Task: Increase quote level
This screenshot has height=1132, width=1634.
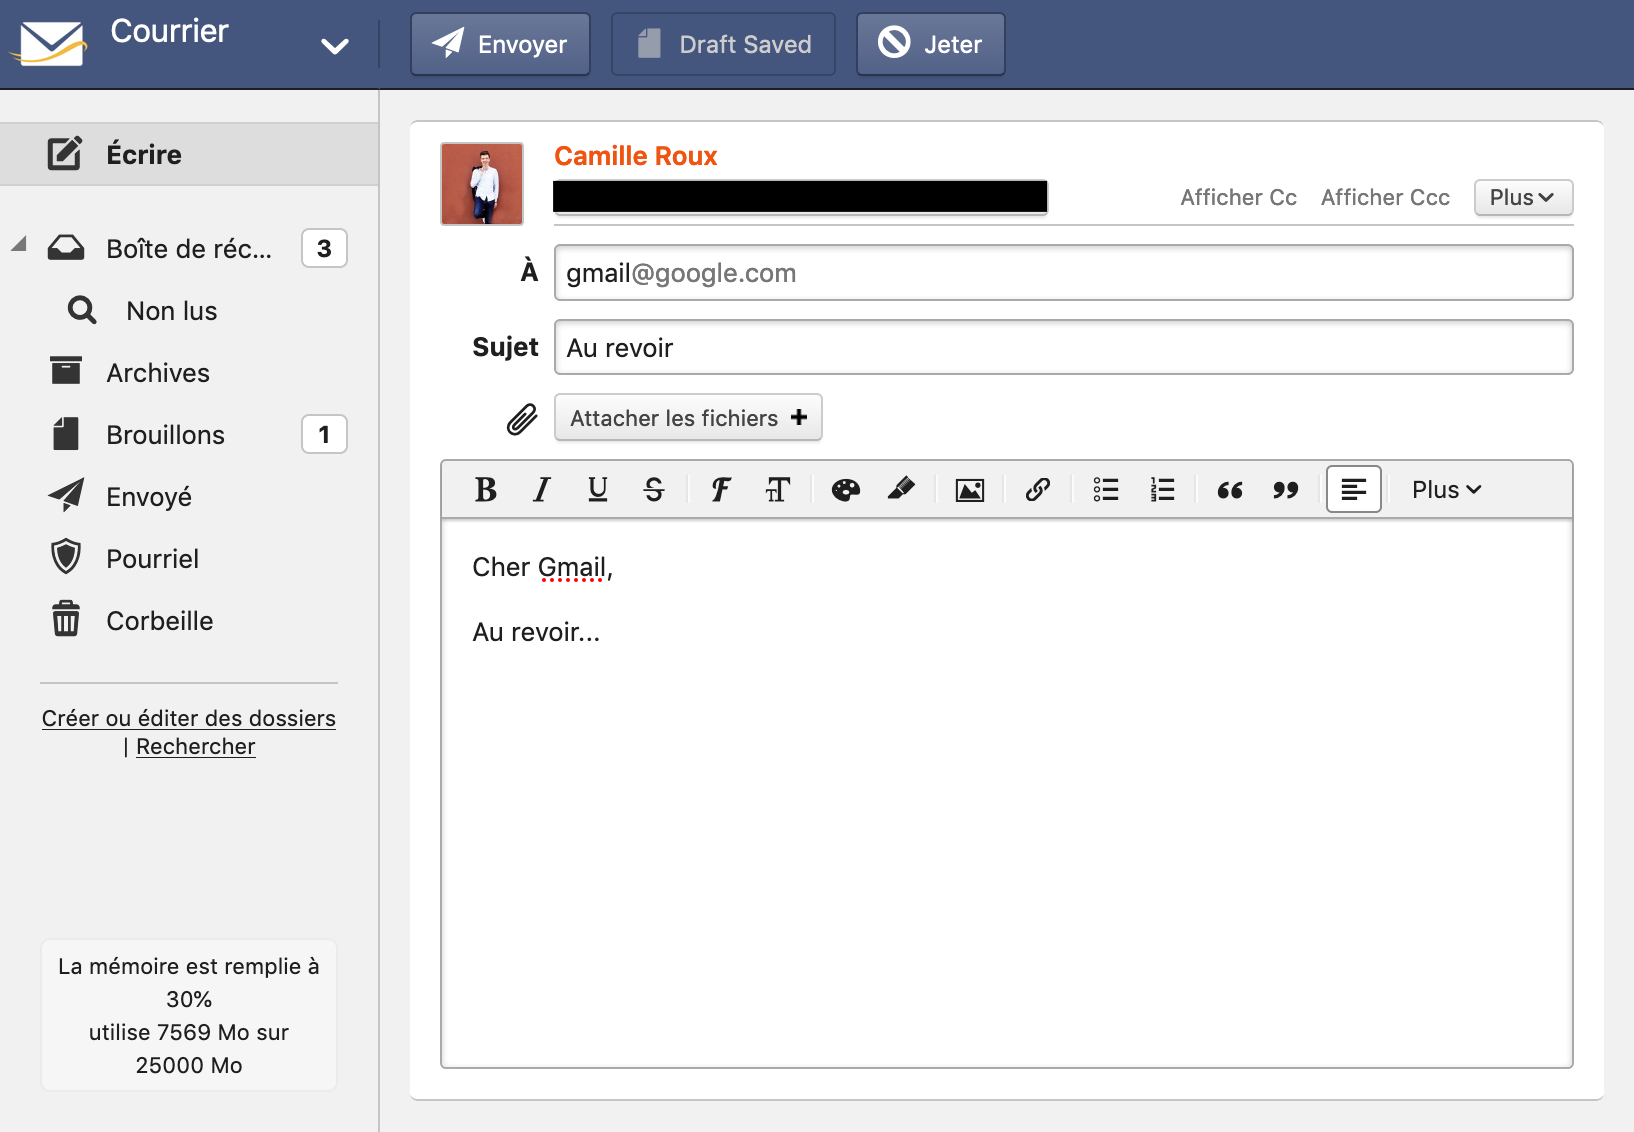Action: point(1230,489)
